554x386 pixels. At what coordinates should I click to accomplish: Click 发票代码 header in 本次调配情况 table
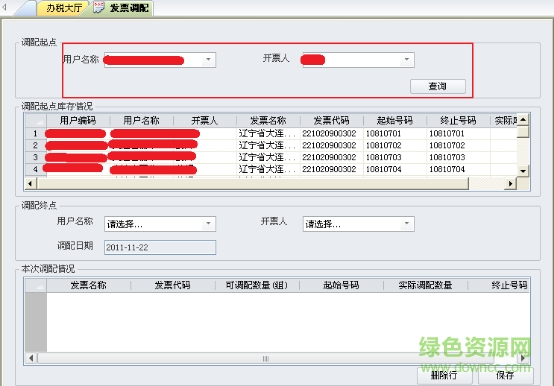172,285
